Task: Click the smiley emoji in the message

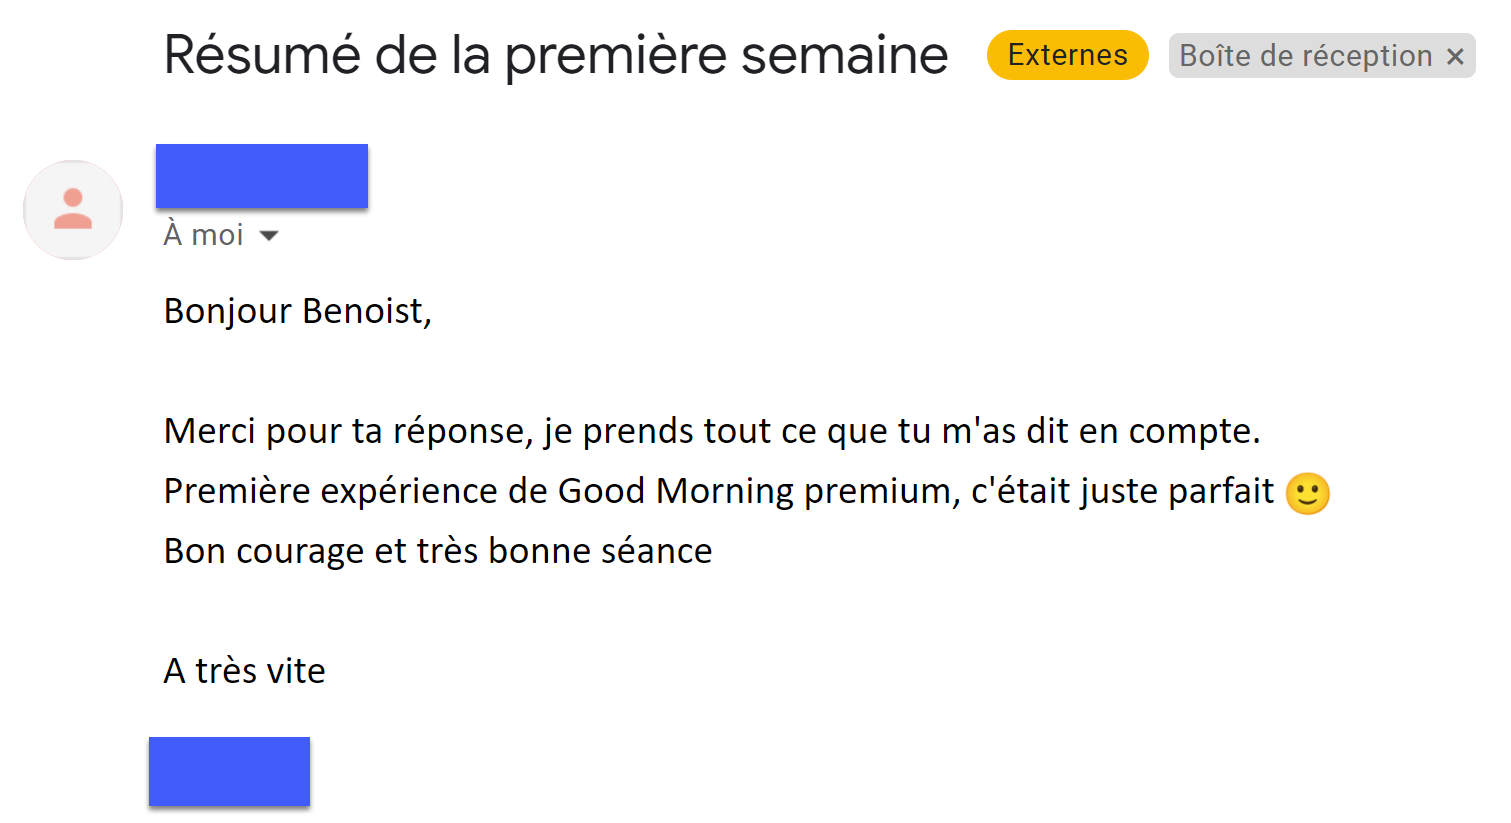Action: 1307,493
